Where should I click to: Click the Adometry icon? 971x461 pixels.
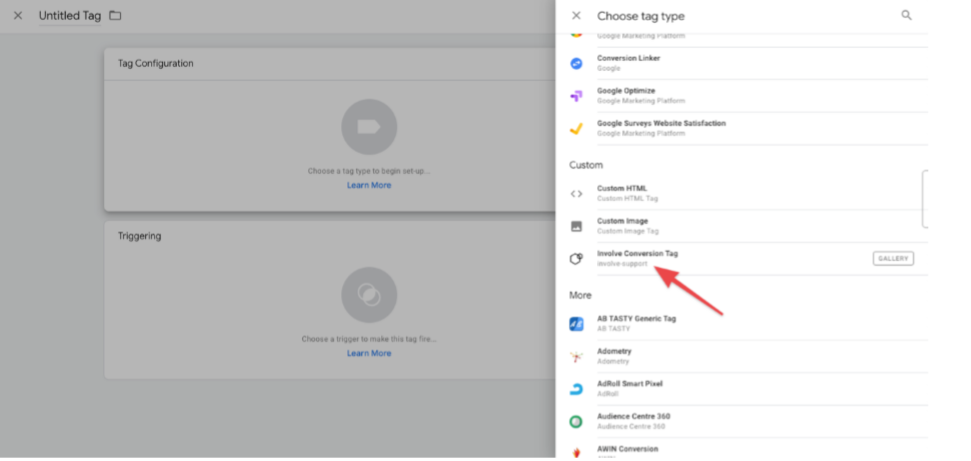click(577, 356)
